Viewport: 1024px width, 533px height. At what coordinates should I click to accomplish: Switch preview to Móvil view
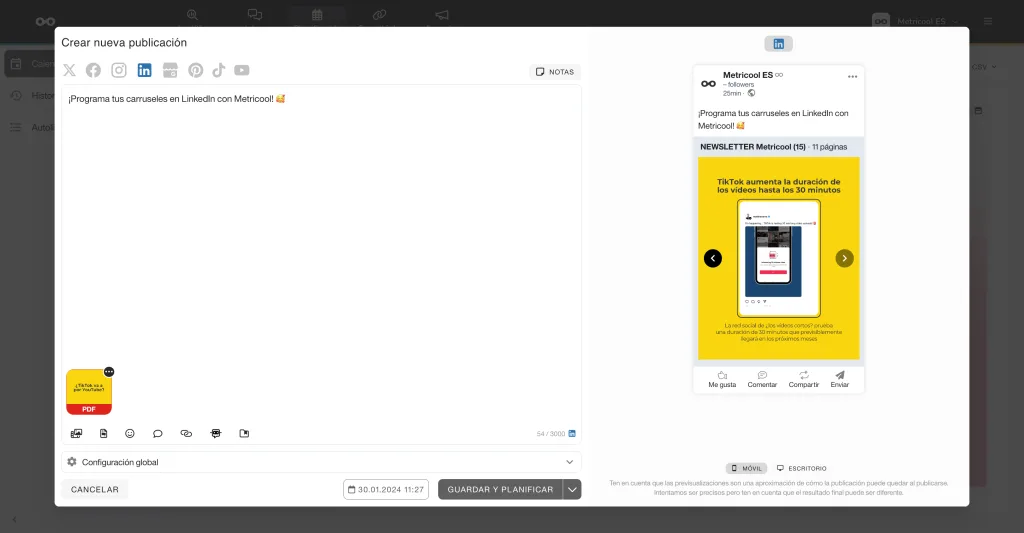[x=746, y=468]
